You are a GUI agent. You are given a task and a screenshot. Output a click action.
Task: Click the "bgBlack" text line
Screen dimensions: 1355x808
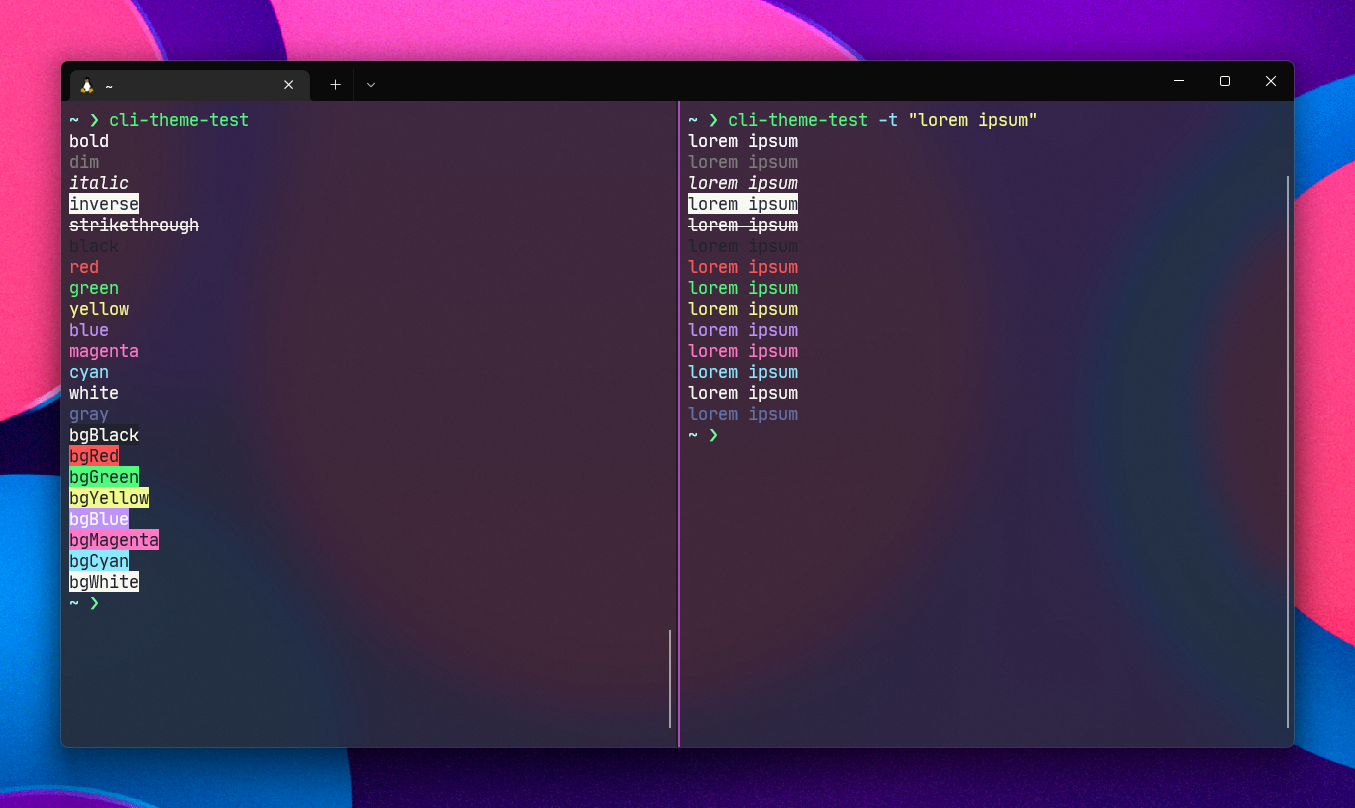tap(104, 435)
